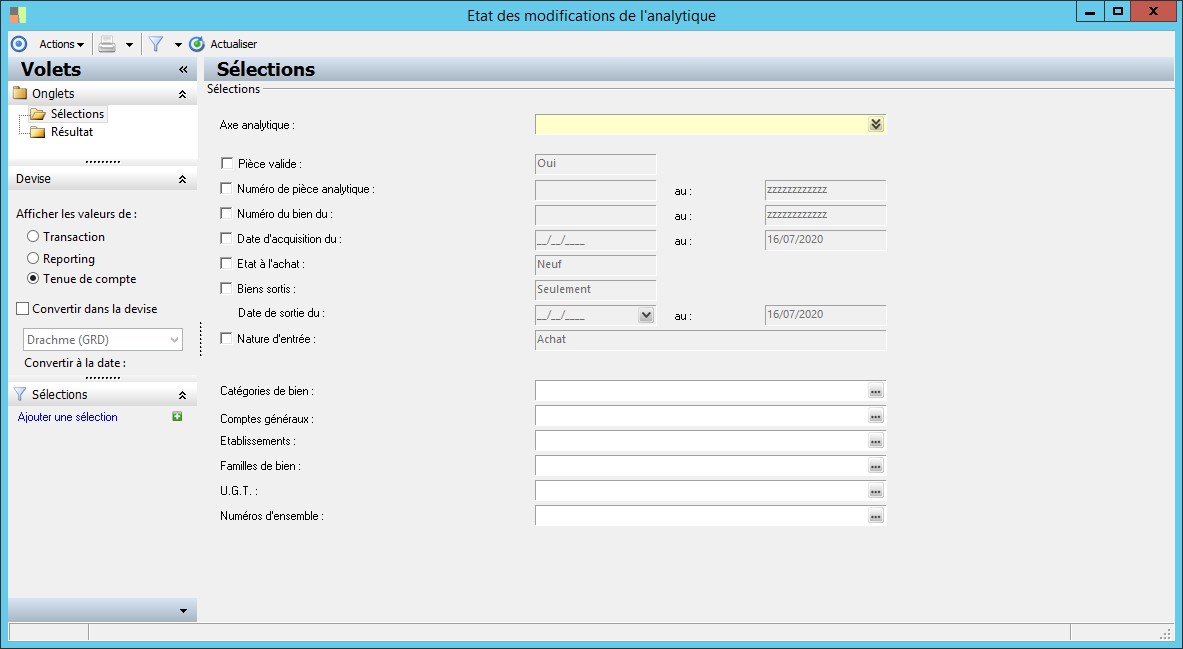Click the Etat à l'achat Neuf field

[595, 265]
